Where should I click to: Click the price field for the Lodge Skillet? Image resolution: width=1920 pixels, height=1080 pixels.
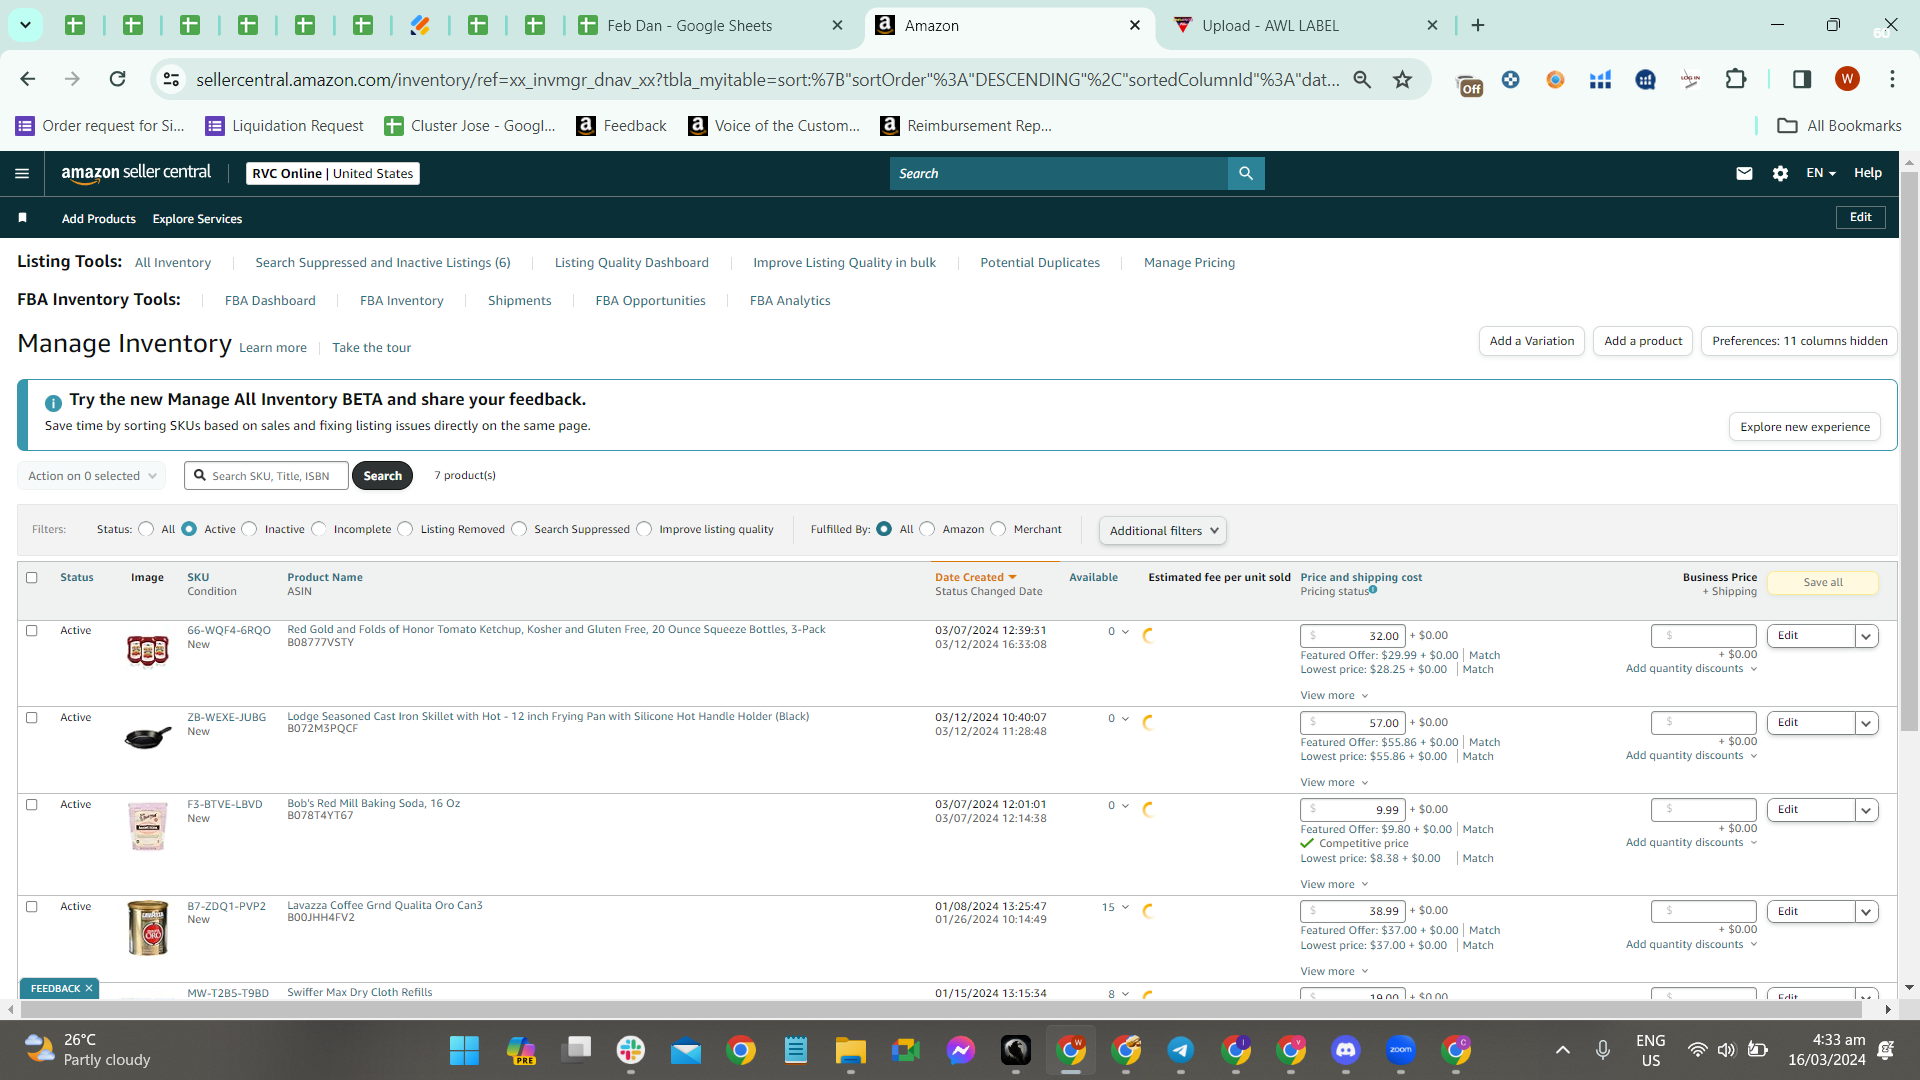pyautogui.click(x=1353, y=723)
